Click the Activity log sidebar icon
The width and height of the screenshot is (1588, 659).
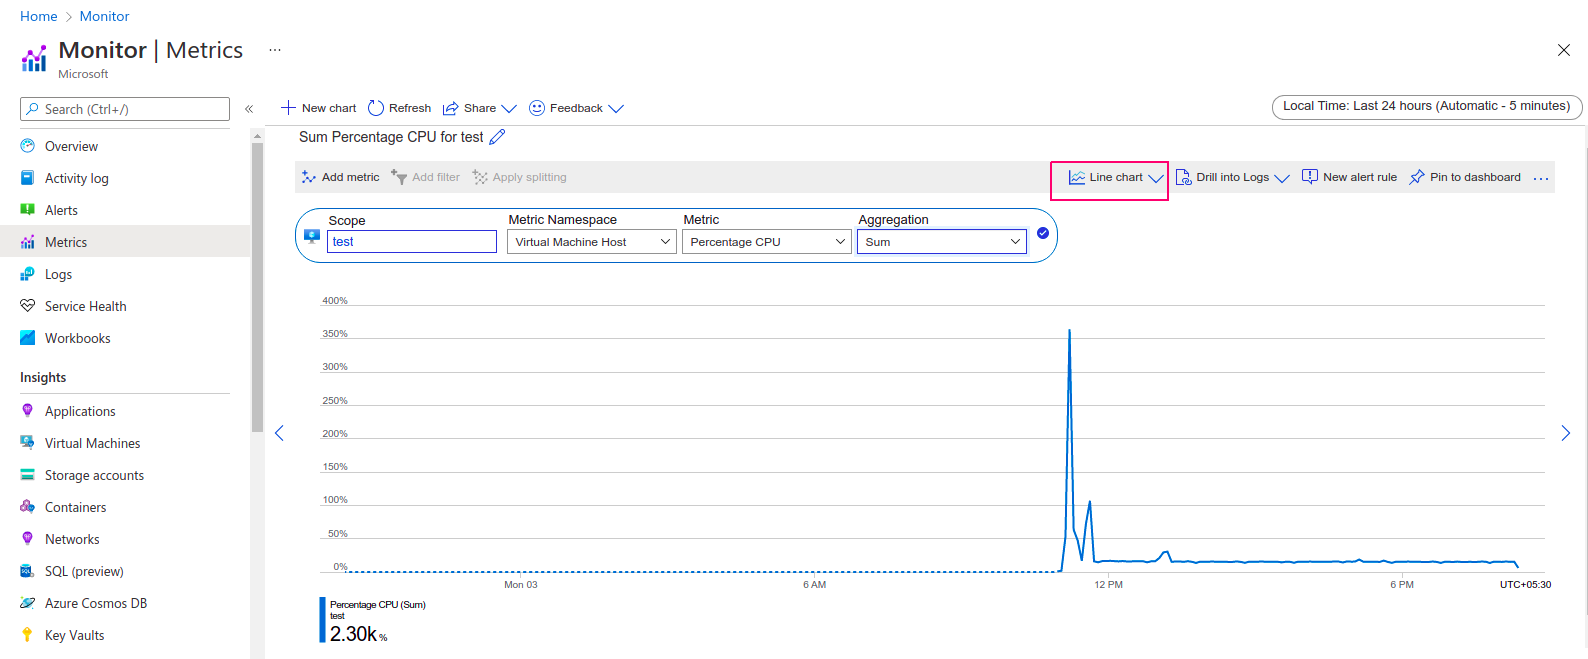coord(27,178)
